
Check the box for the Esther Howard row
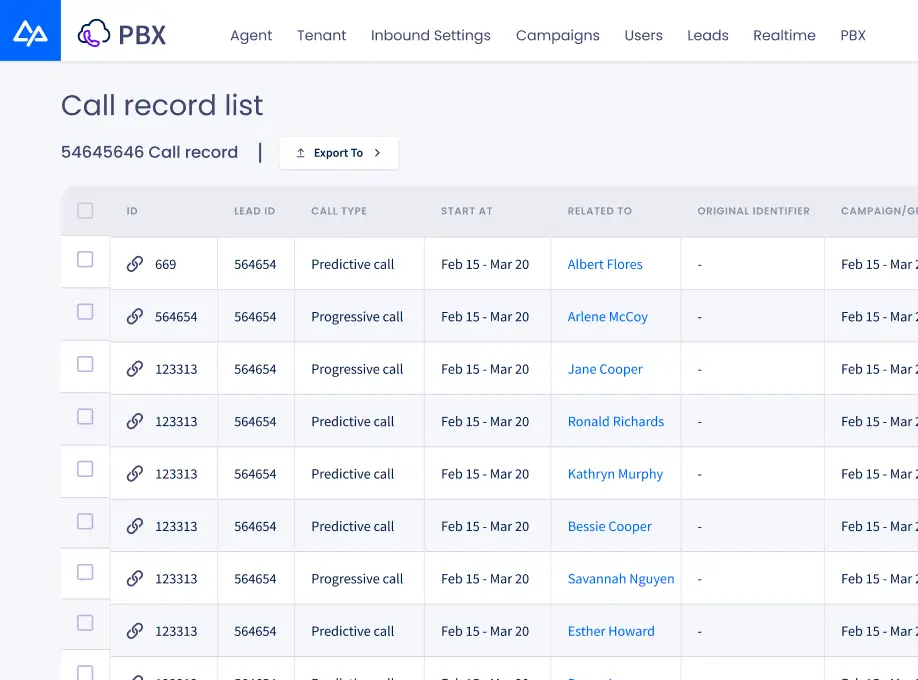click(85, 623)
